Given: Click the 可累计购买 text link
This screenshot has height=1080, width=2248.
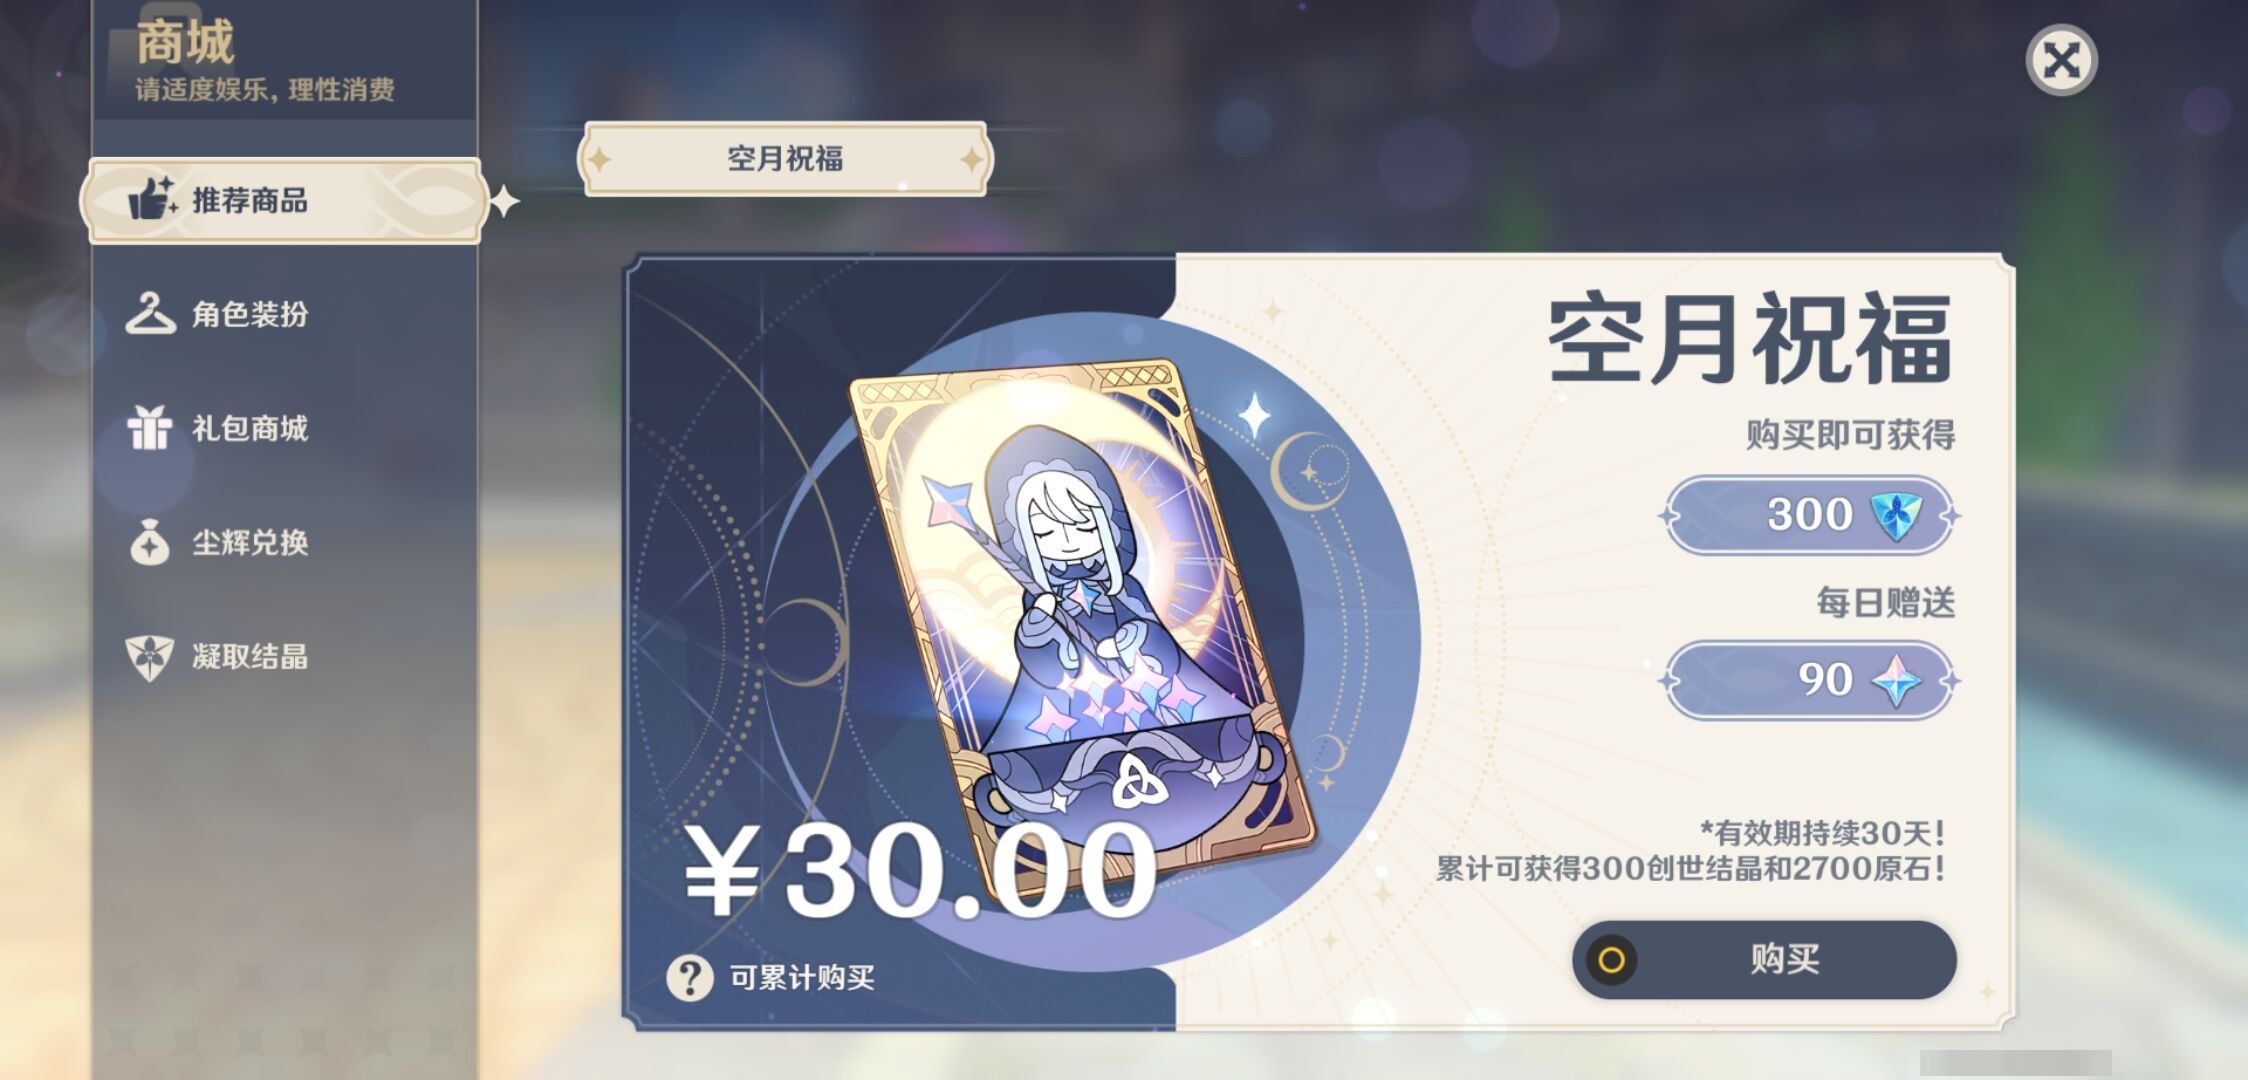Looking at the screenshot, I should (802, 977).
